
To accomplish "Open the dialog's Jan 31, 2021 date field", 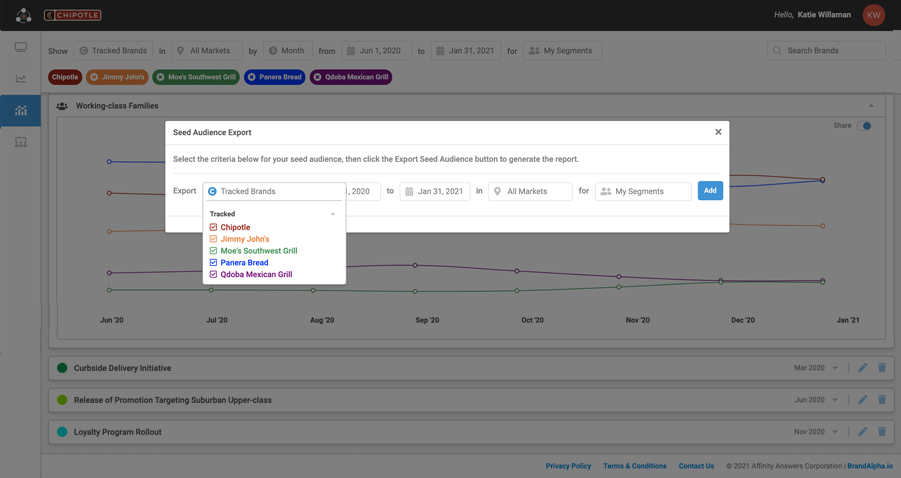I will click(435, 191).
